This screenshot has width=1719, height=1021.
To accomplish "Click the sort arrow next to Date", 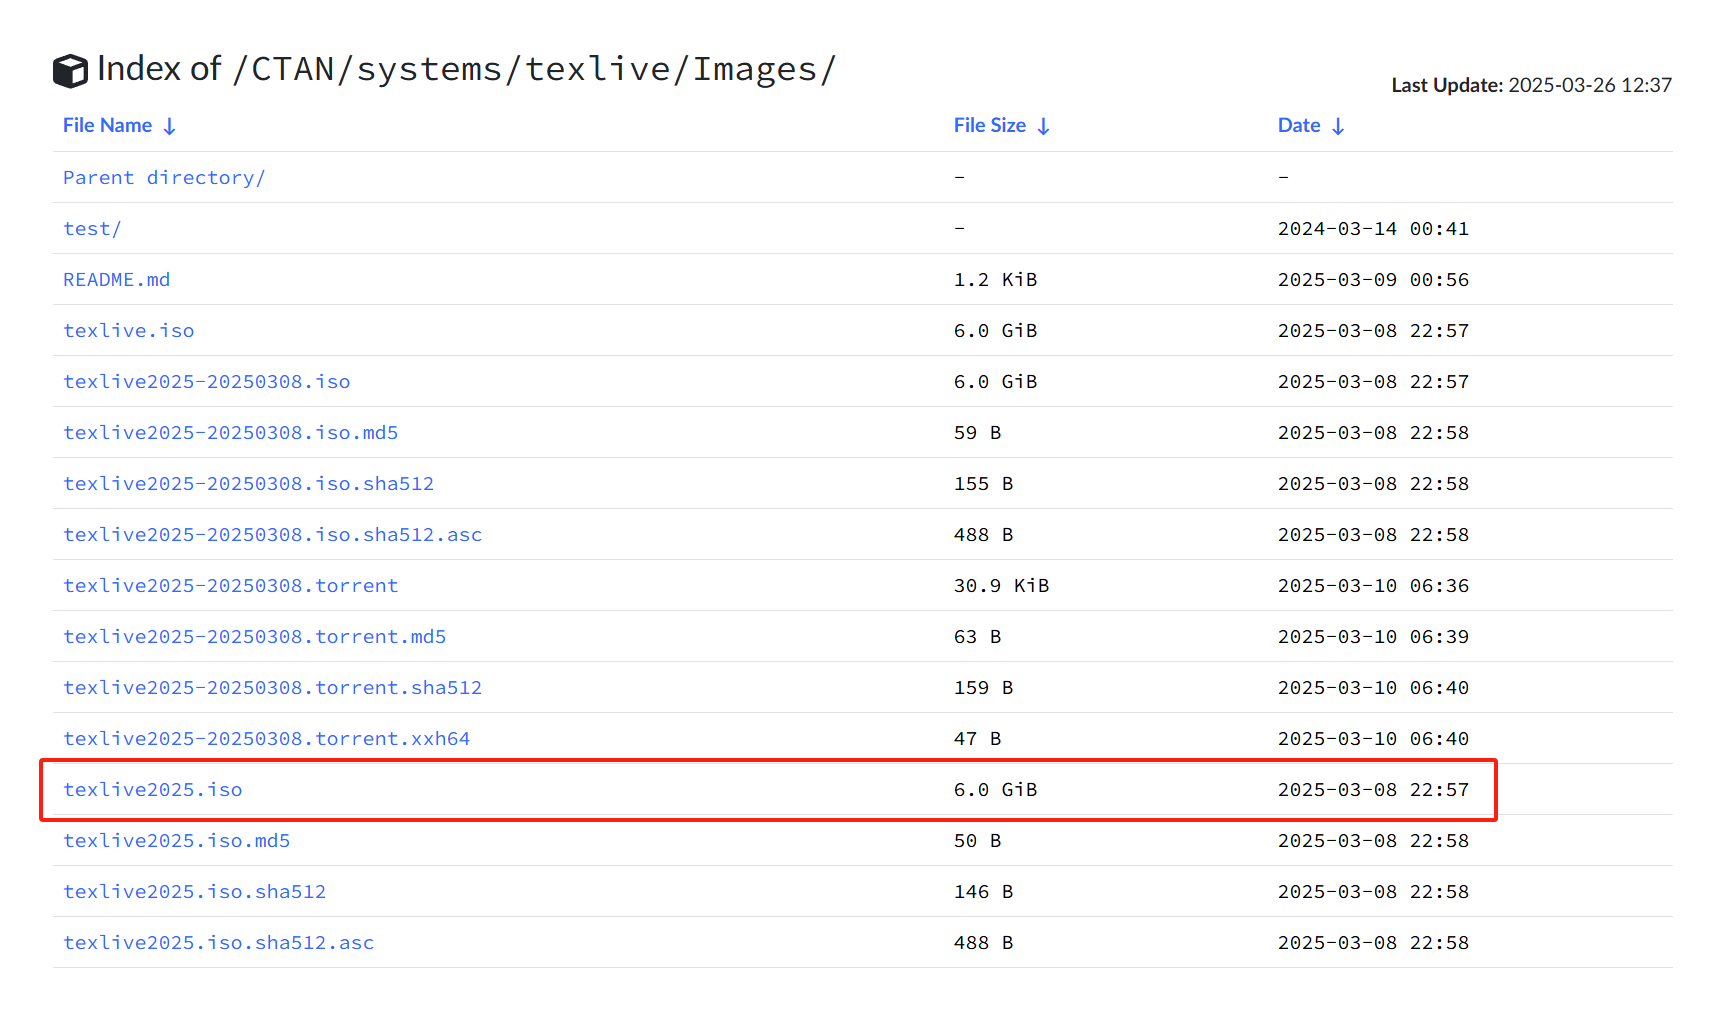I will [1338, 126].
